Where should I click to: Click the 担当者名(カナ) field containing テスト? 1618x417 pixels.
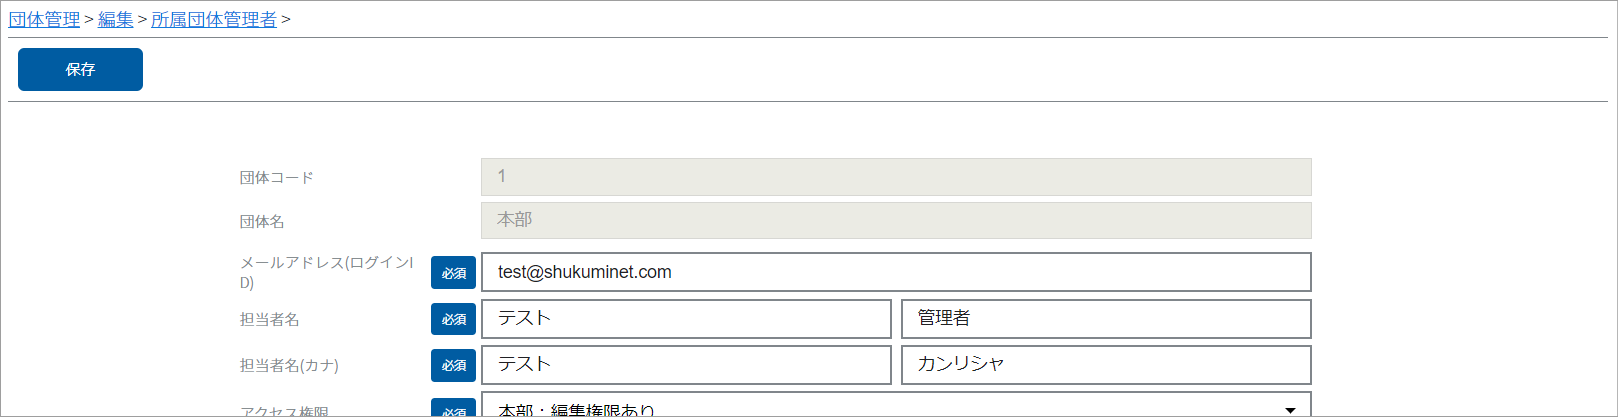click(686, 365)
